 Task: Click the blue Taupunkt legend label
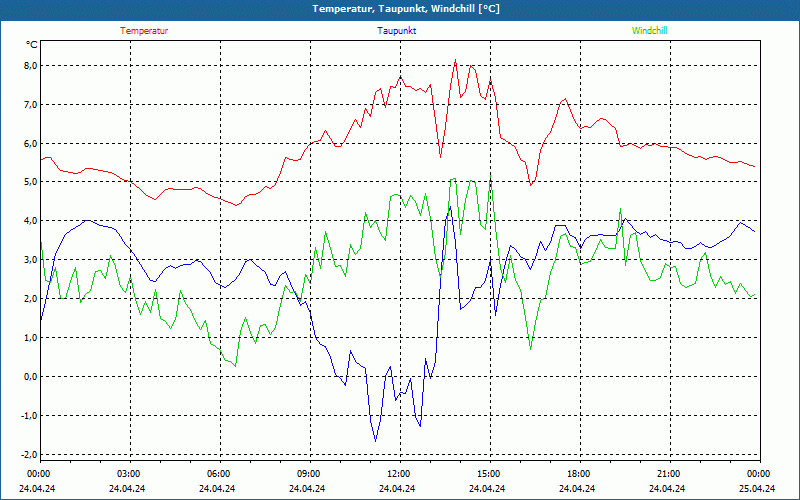396,31
